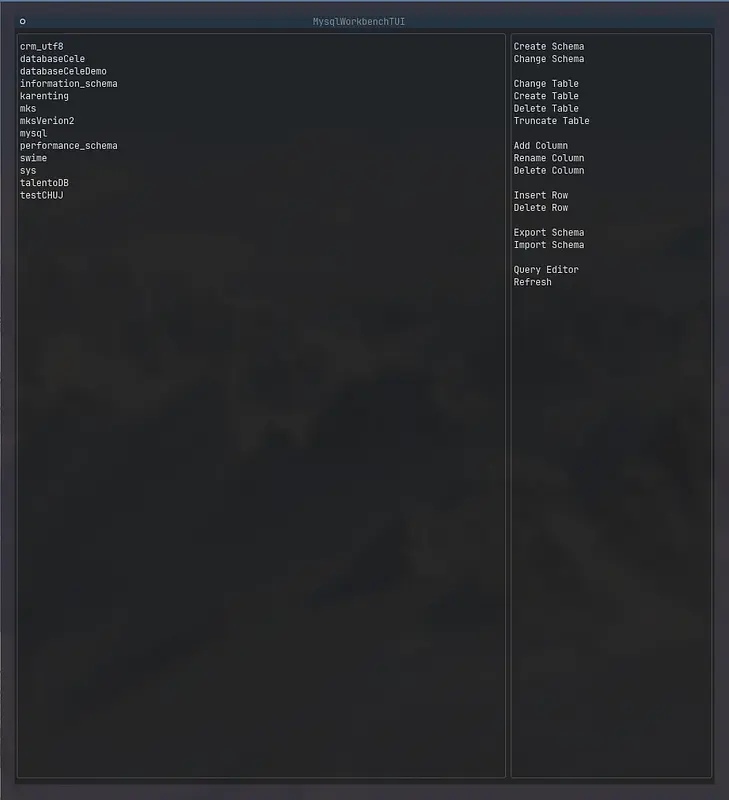Select Import Schema action

(548, 245)
